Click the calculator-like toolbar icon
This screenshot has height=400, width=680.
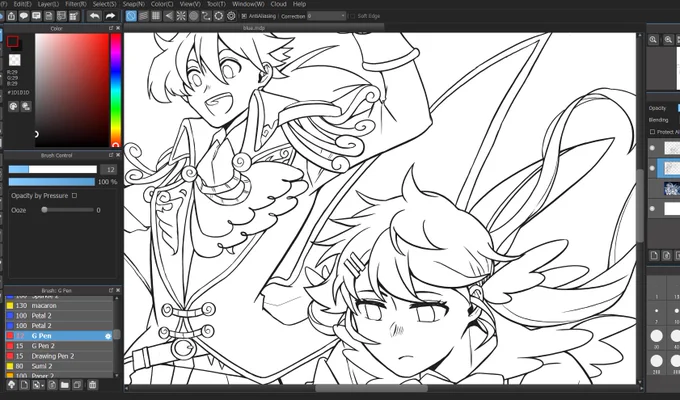[x=74, y=16]
